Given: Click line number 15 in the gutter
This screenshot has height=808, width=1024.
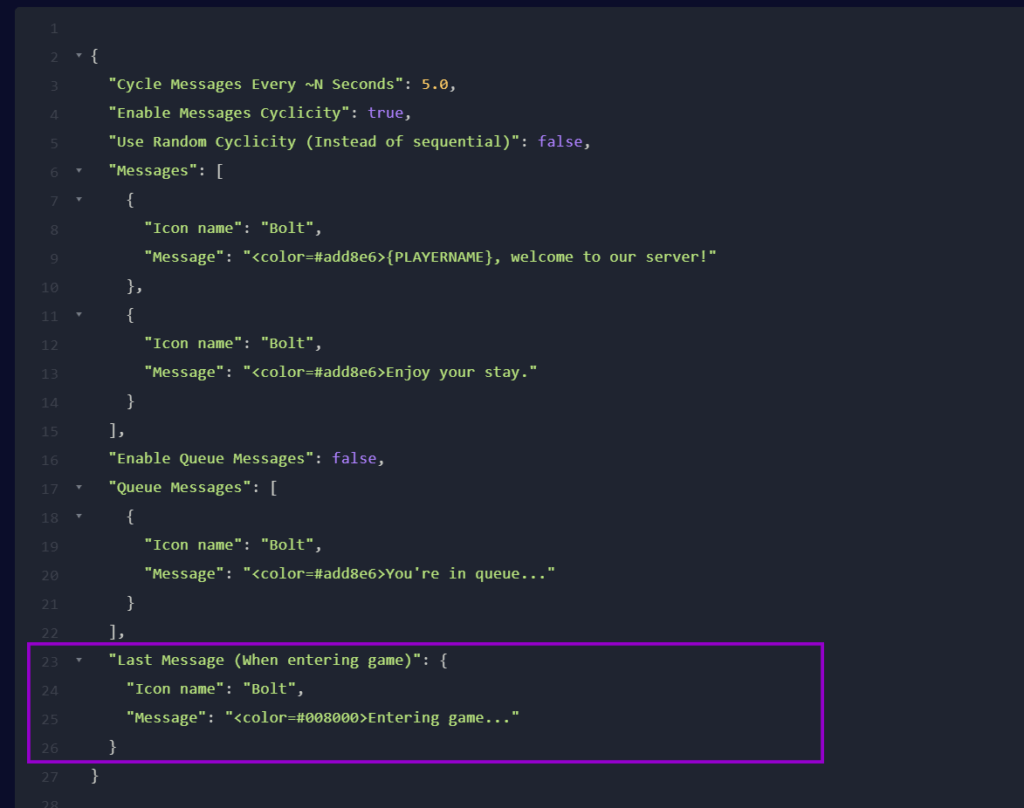Looking at the screenshot, I should tap(50, 432).
